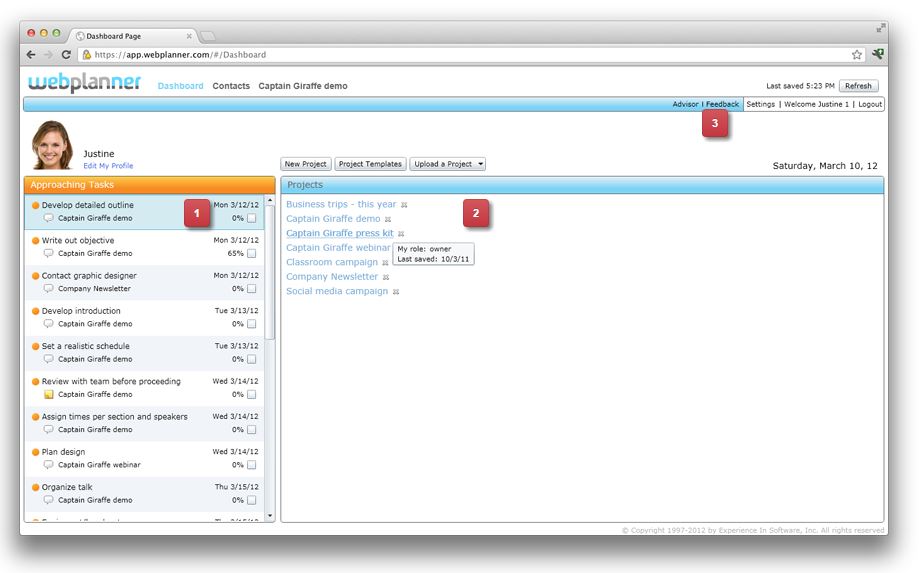Open comment bubble for Set a realistic schedule

(49, 359)
